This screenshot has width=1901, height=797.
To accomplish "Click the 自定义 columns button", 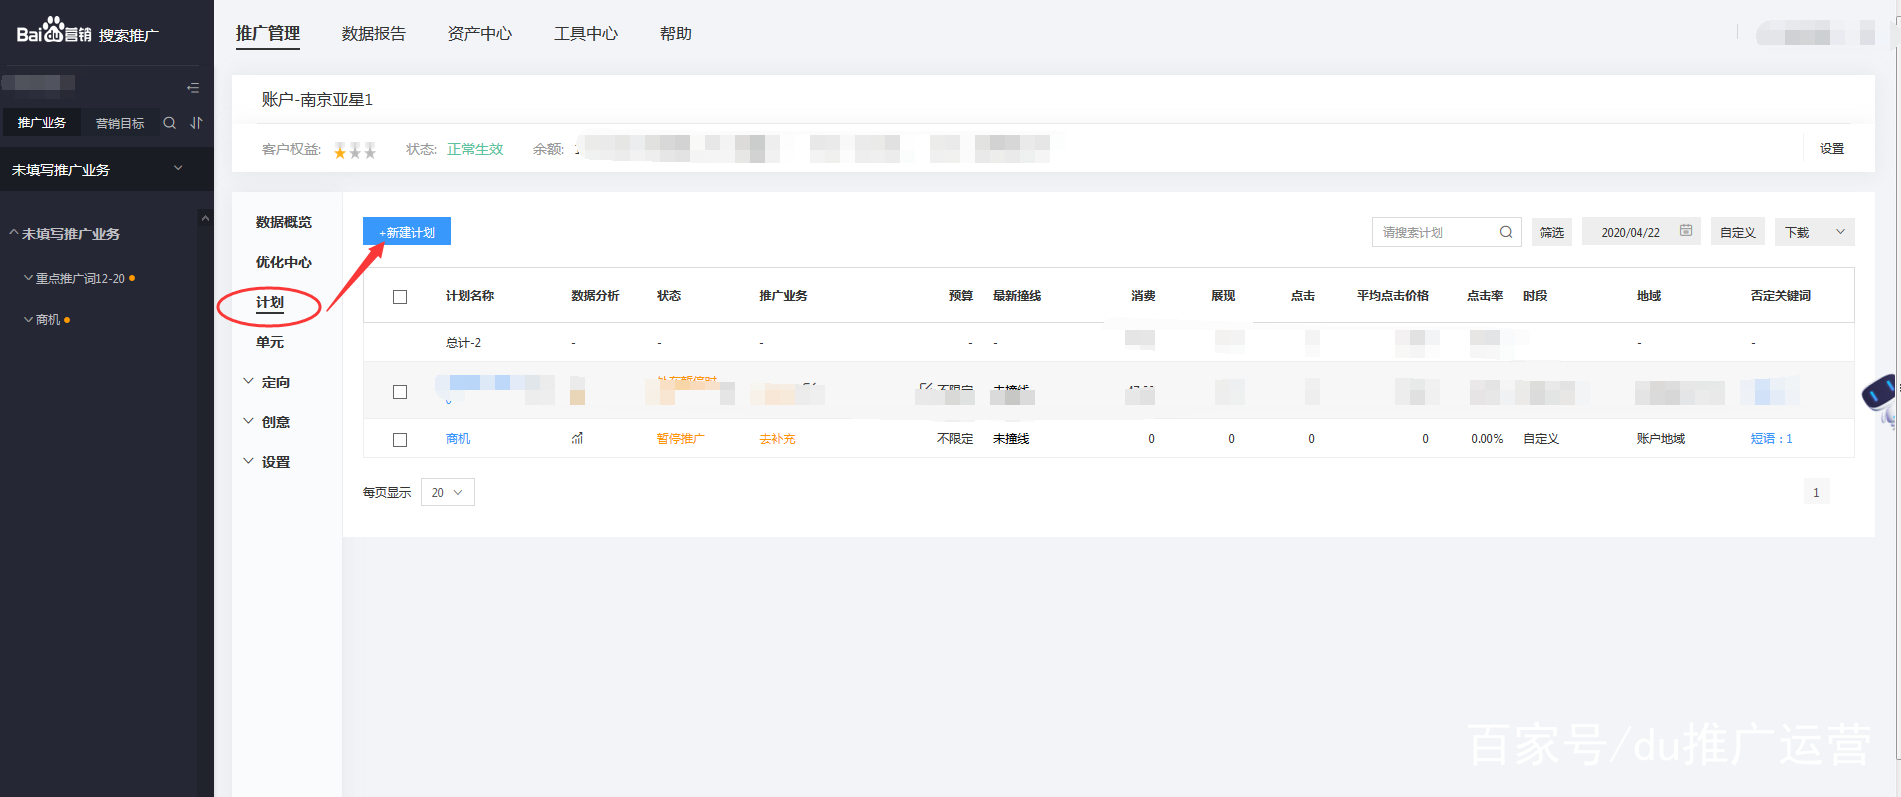I will coord(1738,232).
